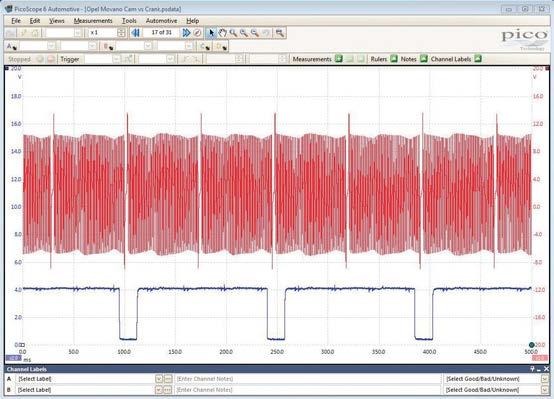554x399 pixels.
Task: Go to the next waveform buffer
Action: pos(186,33)
